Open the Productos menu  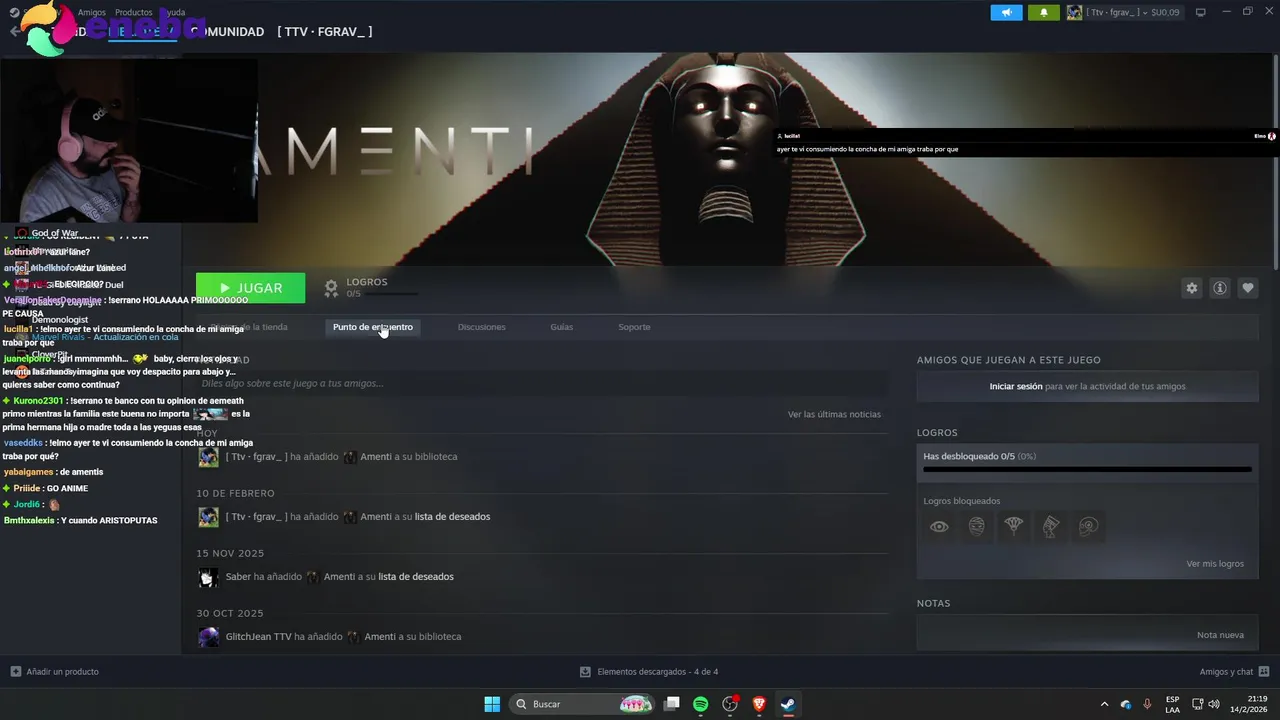pyautogui.click(x=134, y=12)
